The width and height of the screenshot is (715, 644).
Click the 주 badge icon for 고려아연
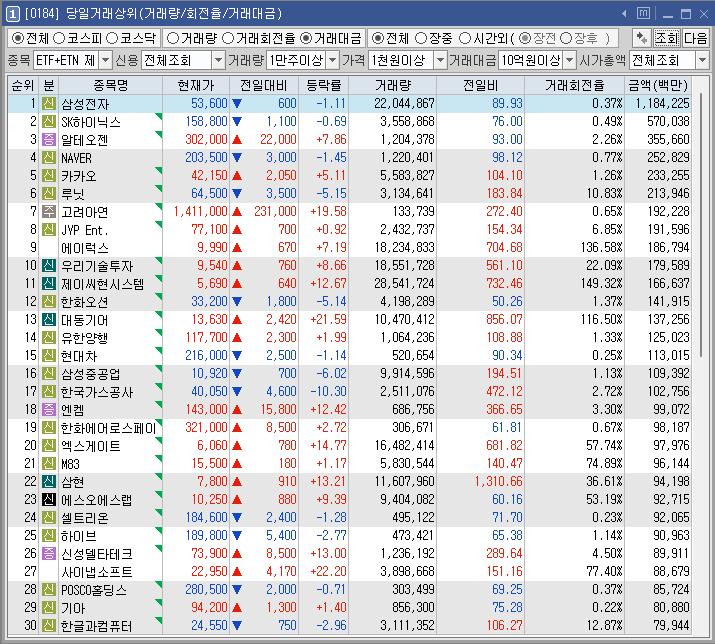click(x=49, y=212)
